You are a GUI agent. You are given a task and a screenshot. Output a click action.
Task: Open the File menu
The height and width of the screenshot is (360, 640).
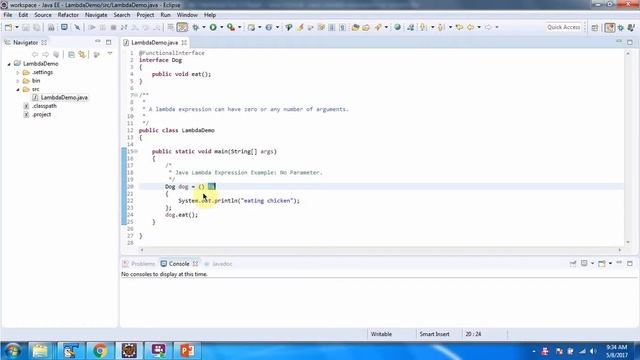point(8,15)
